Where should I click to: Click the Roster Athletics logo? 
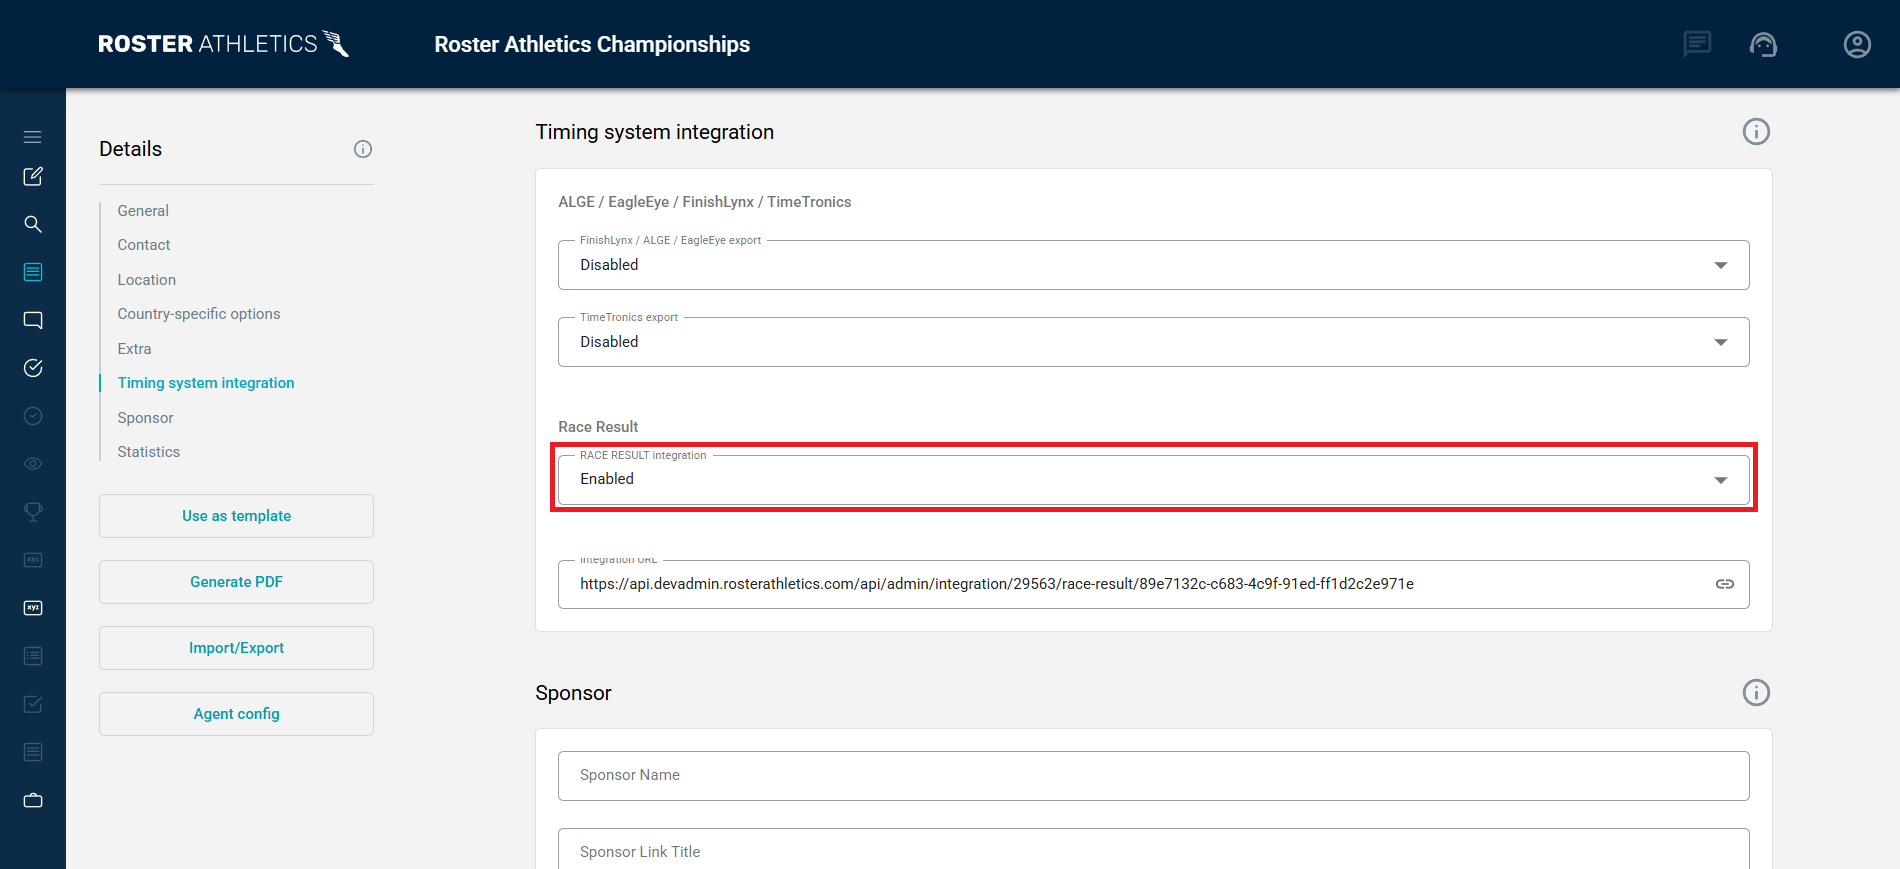coord(224,44)
